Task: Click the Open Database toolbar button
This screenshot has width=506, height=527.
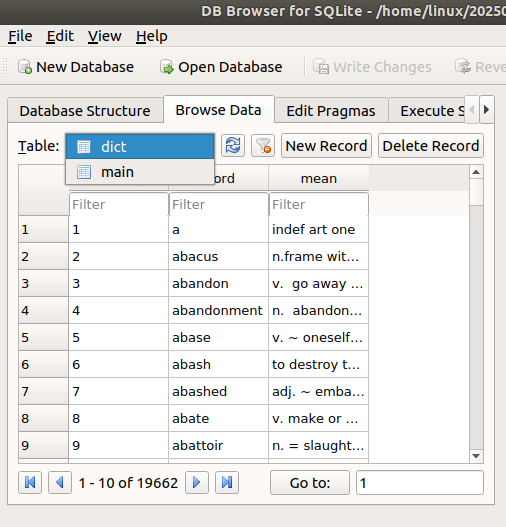Action: pos(221,67)
